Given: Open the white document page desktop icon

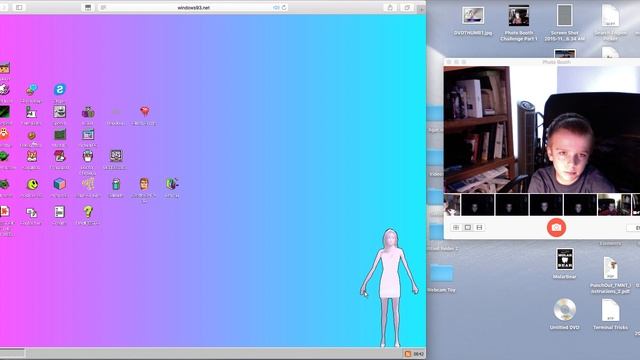Looking at the screenshot, I should click(60, 211).
